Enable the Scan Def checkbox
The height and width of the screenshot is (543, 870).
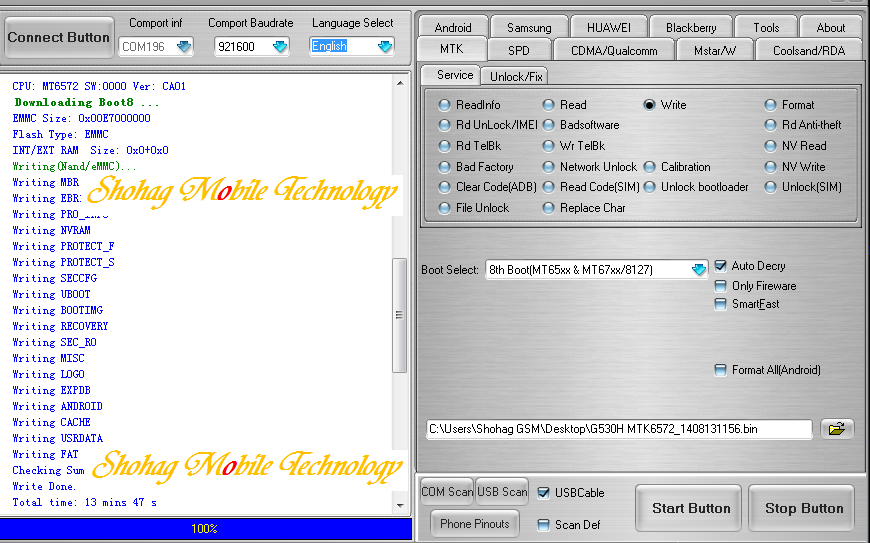tap(544, 525)
